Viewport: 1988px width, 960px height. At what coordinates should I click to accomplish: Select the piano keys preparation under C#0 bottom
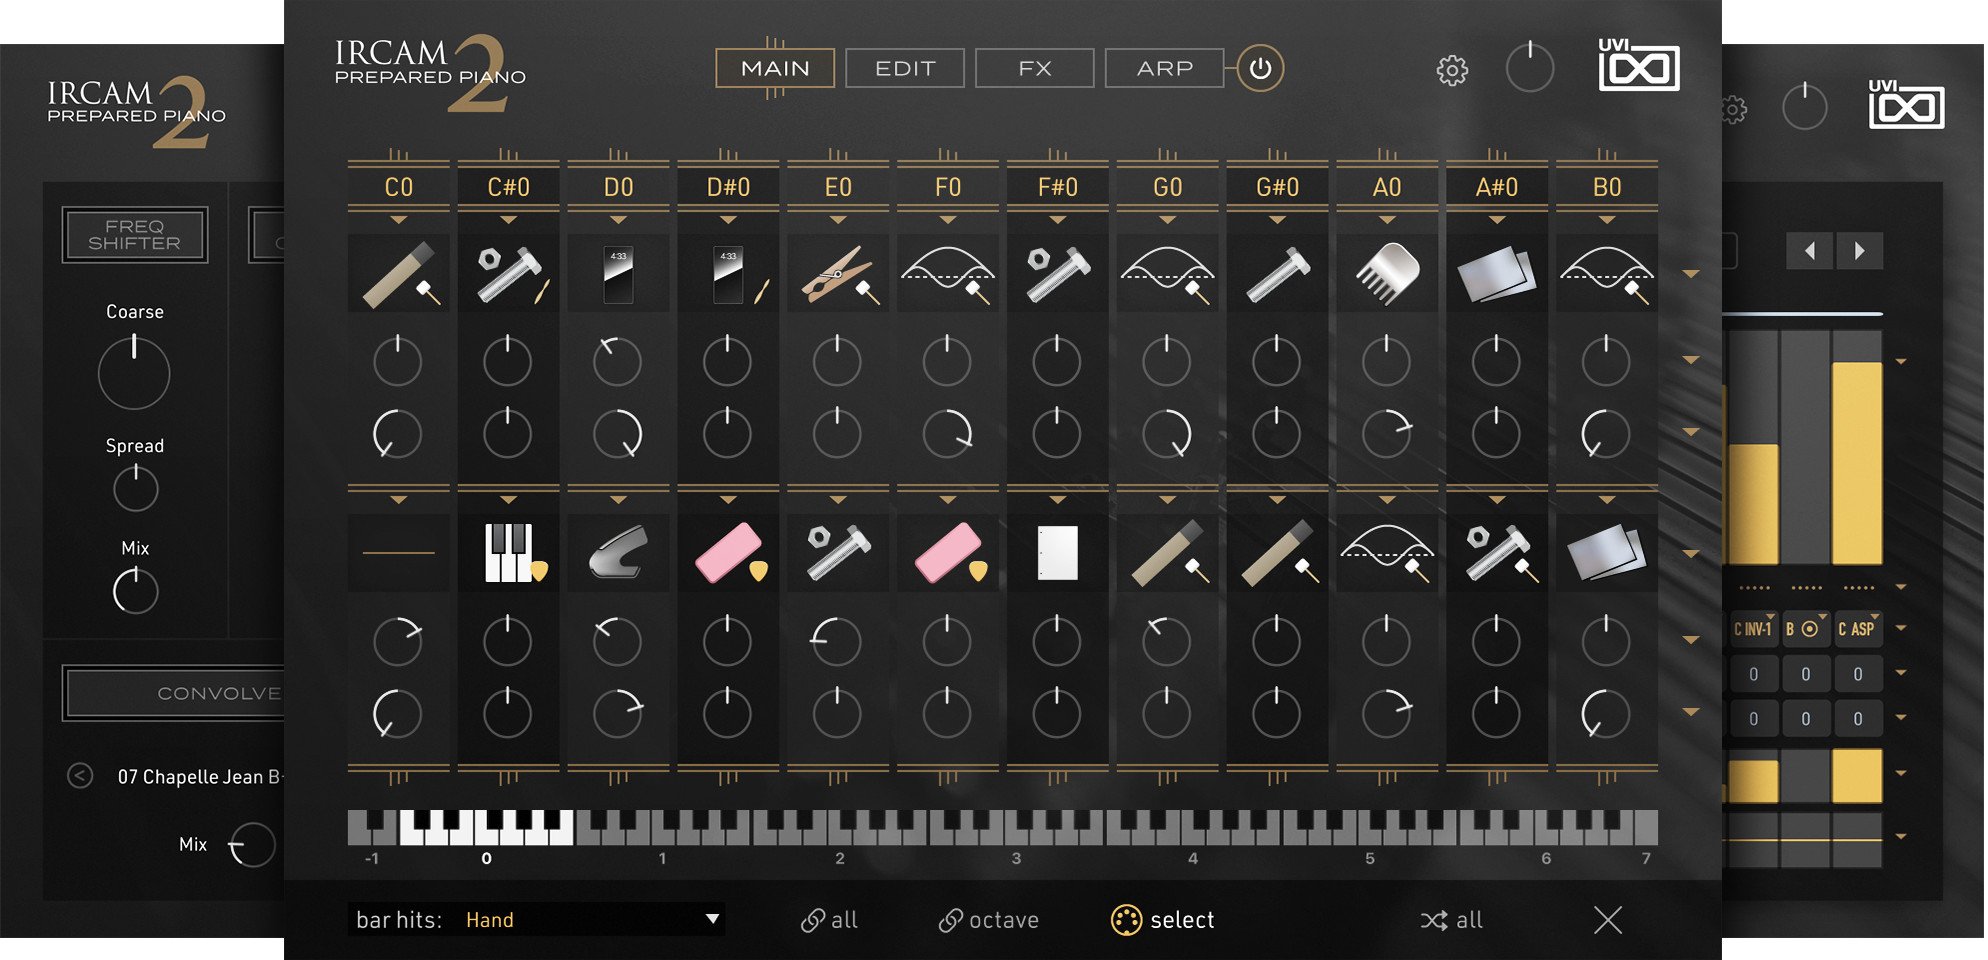coord(508,553)
